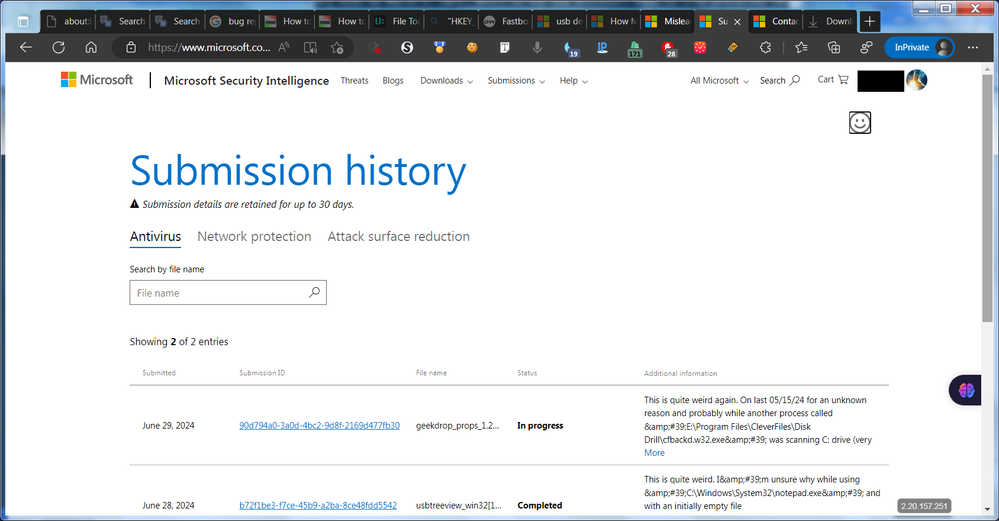Click the search magnifier in File name box
Viewport: 999px width, 521px height.
314,292
